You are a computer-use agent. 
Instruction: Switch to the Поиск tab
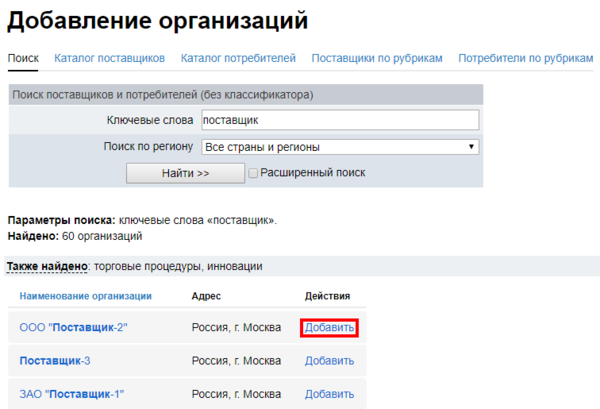23,59
